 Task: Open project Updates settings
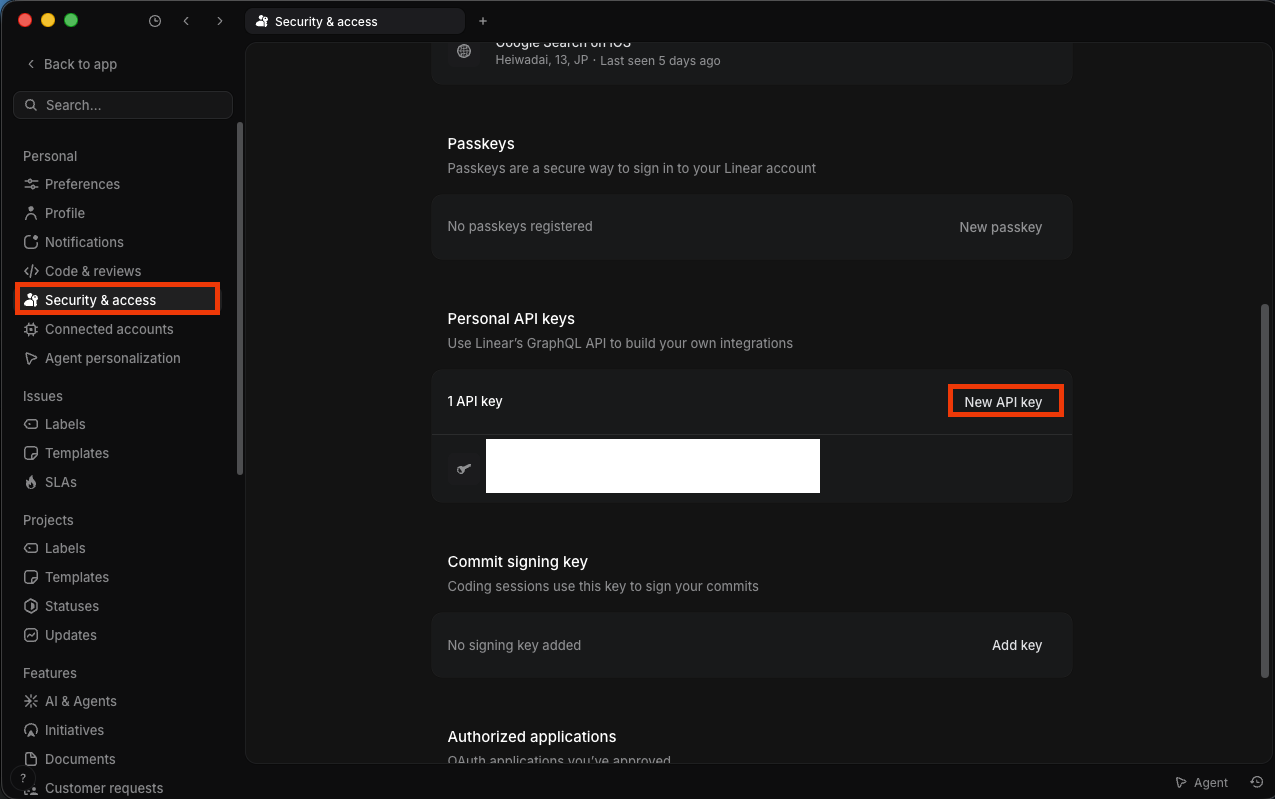point(71,635)
